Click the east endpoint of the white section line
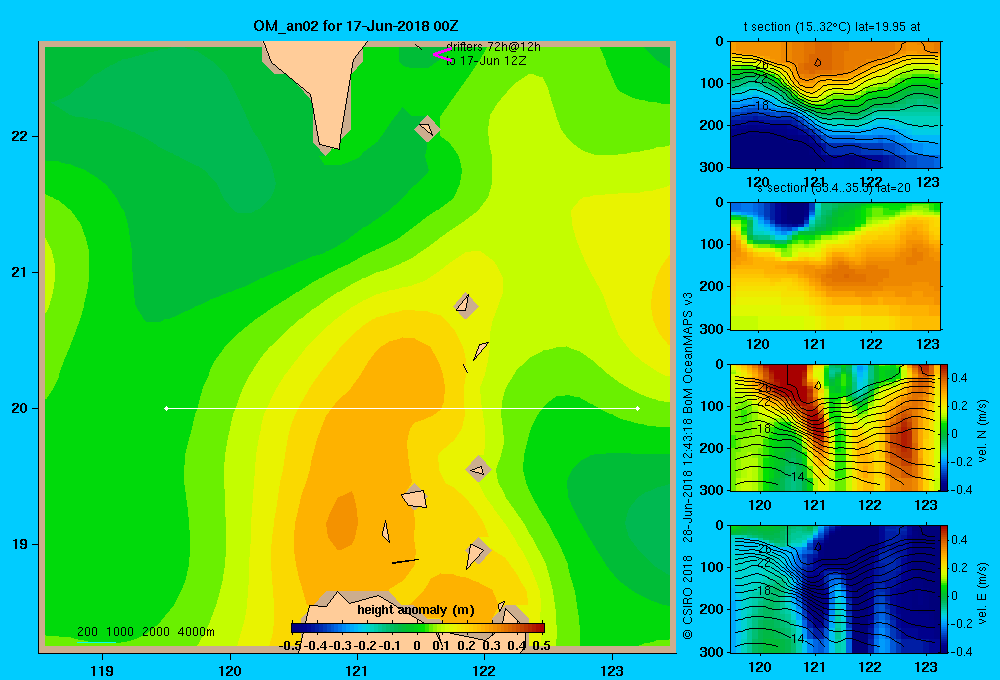The image size is (1000, 680). tap(638, 408)
